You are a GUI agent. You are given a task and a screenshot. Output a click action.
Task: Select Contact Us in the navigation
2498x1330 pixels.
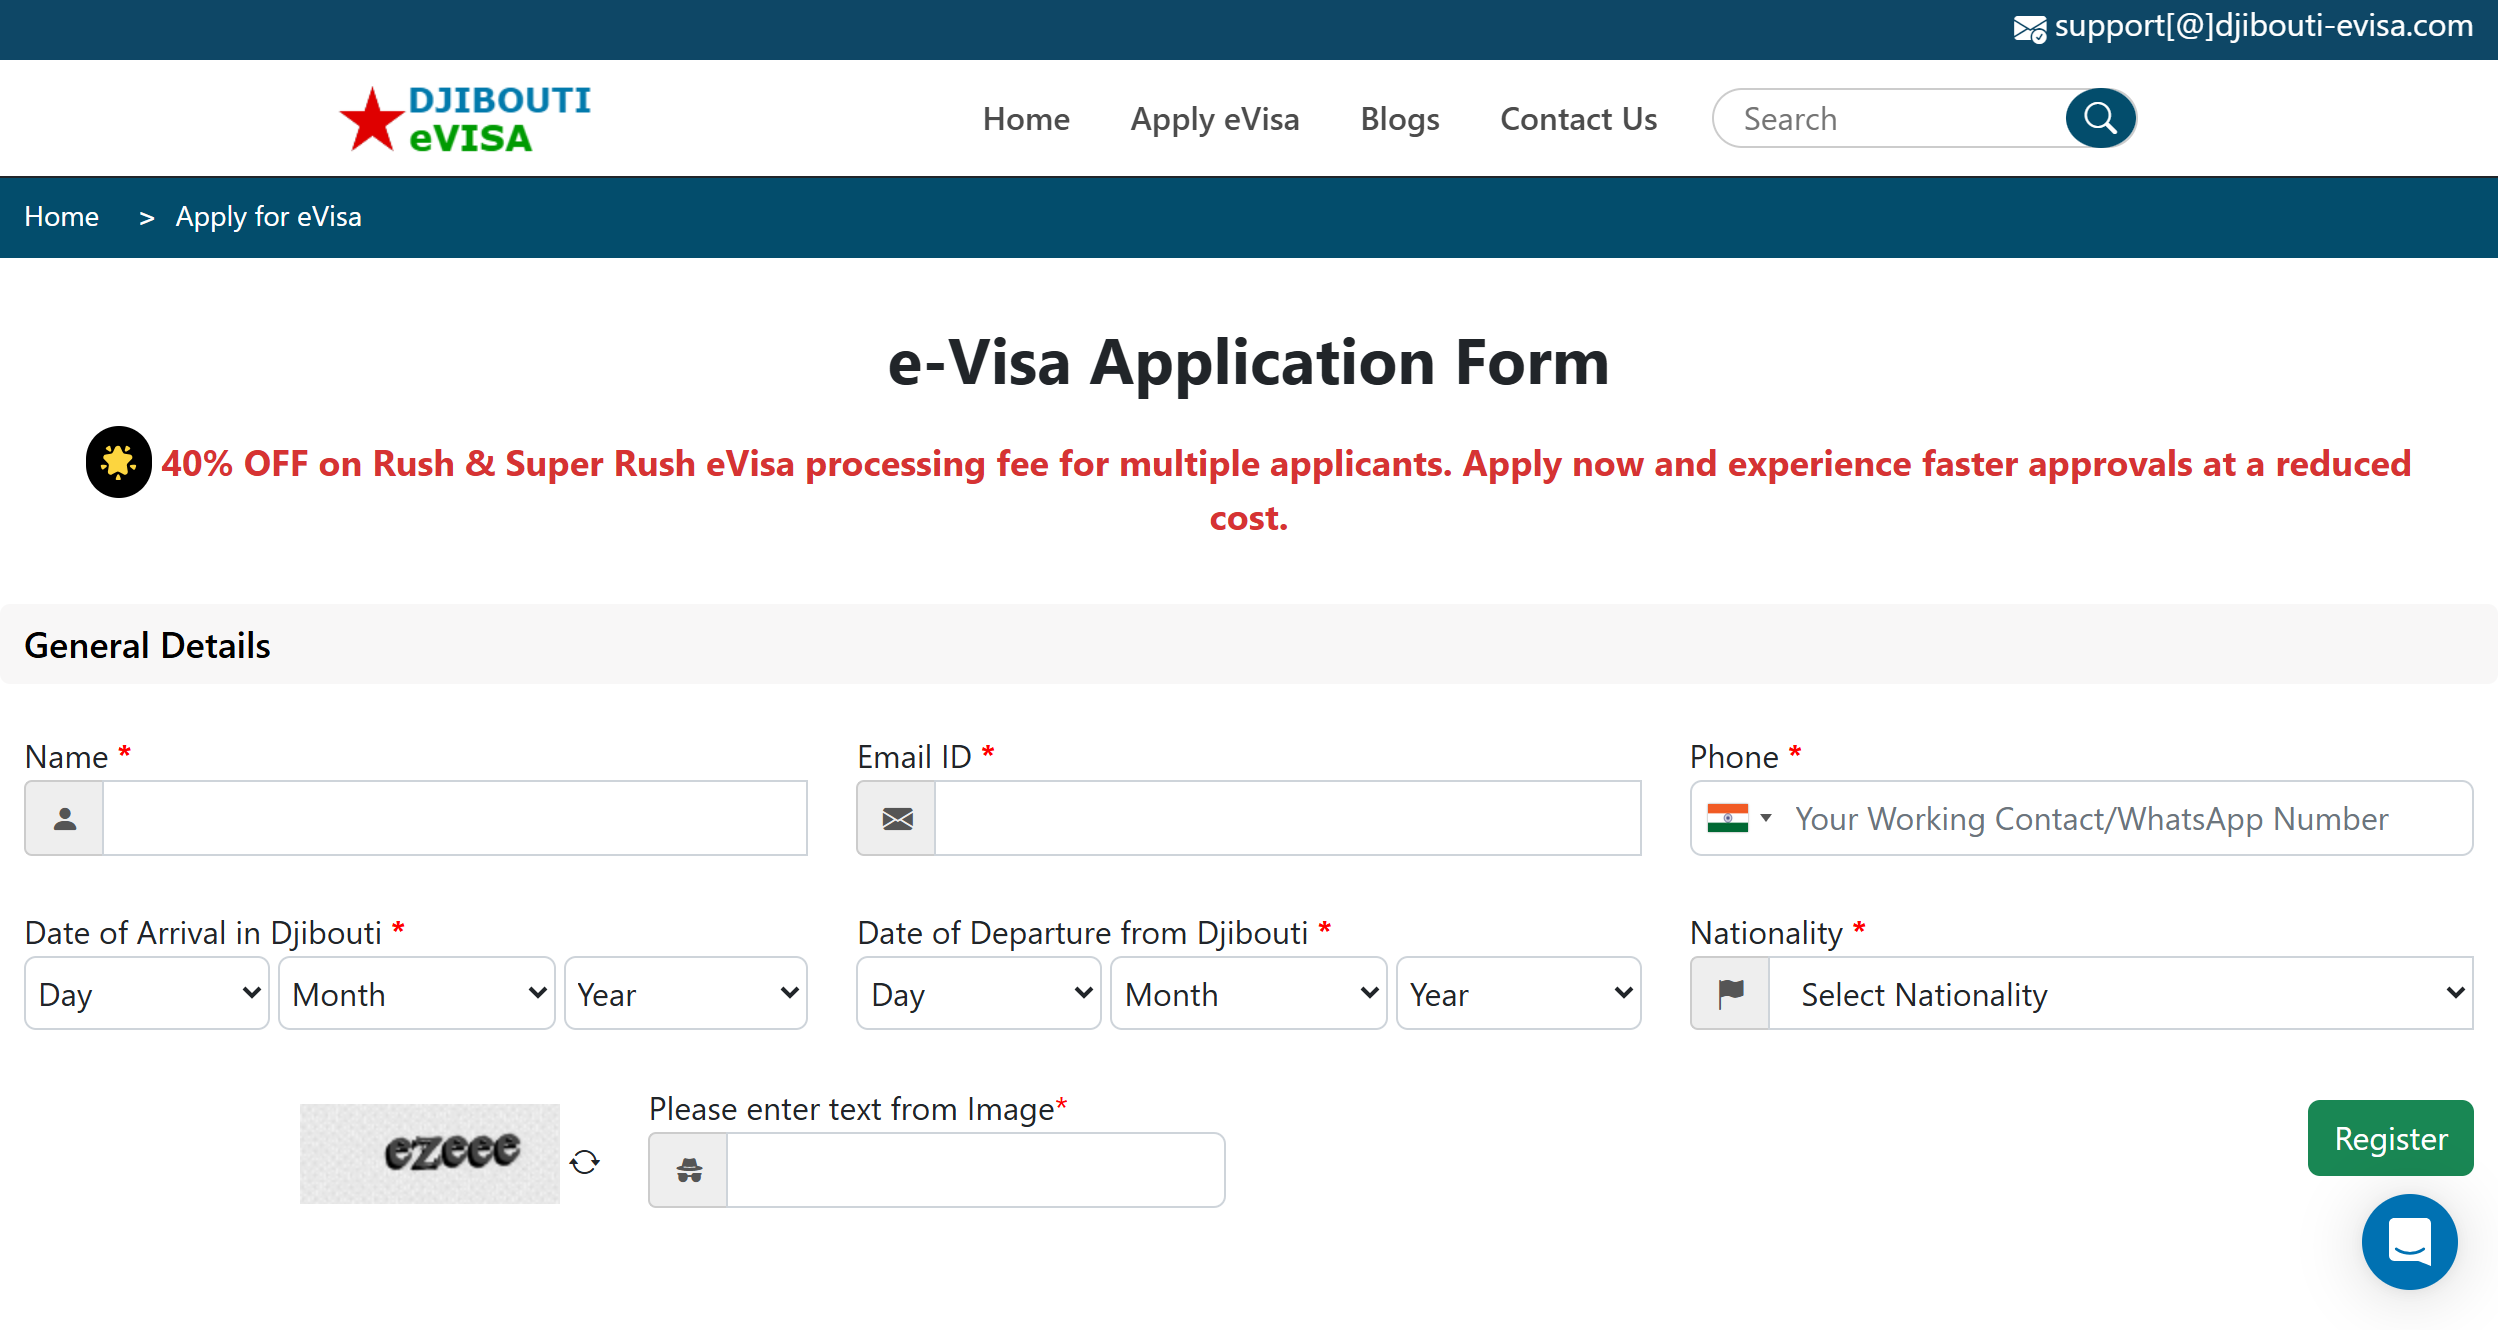pos(1577,118)
